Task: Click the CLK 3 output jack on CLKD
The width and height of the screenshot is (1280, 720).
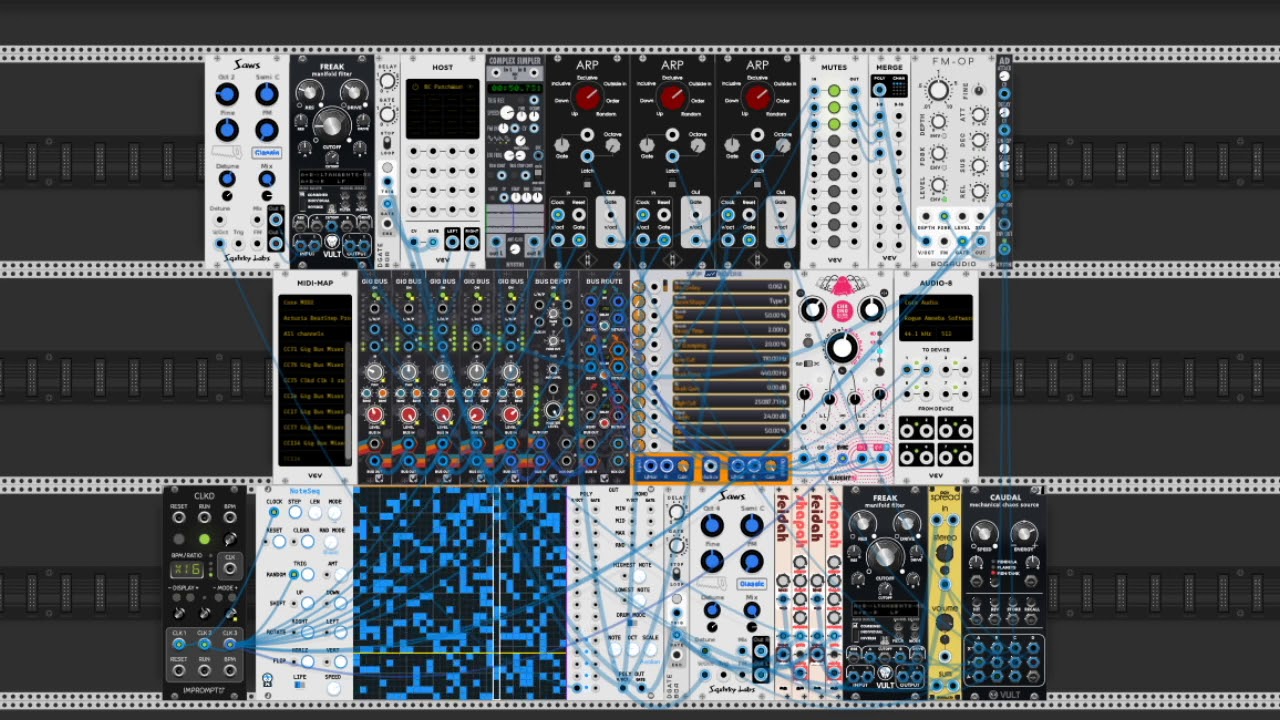Action: [230, 644]
